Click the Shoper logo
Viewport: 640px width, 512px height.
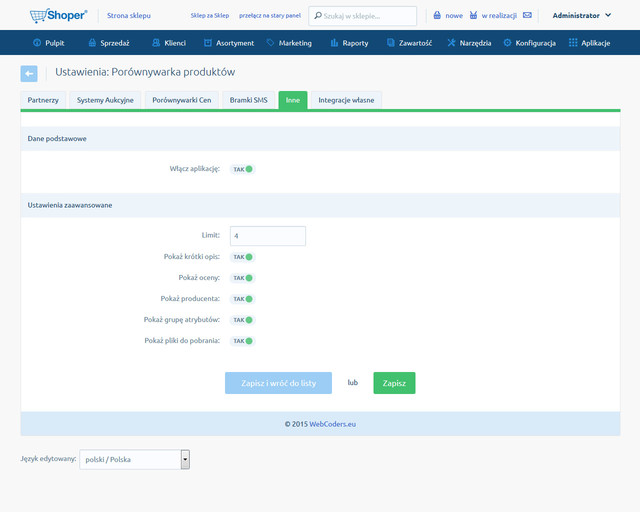pyautogui.click(x=58, y=15)
